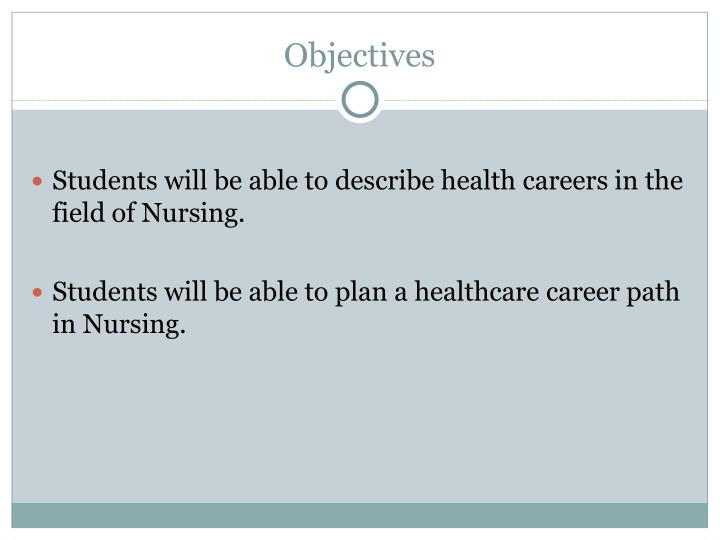Image resolution: width=720 pixels, height=540 pixels.
Task: Select the Objectives slide title
Action: pos(360,56)
